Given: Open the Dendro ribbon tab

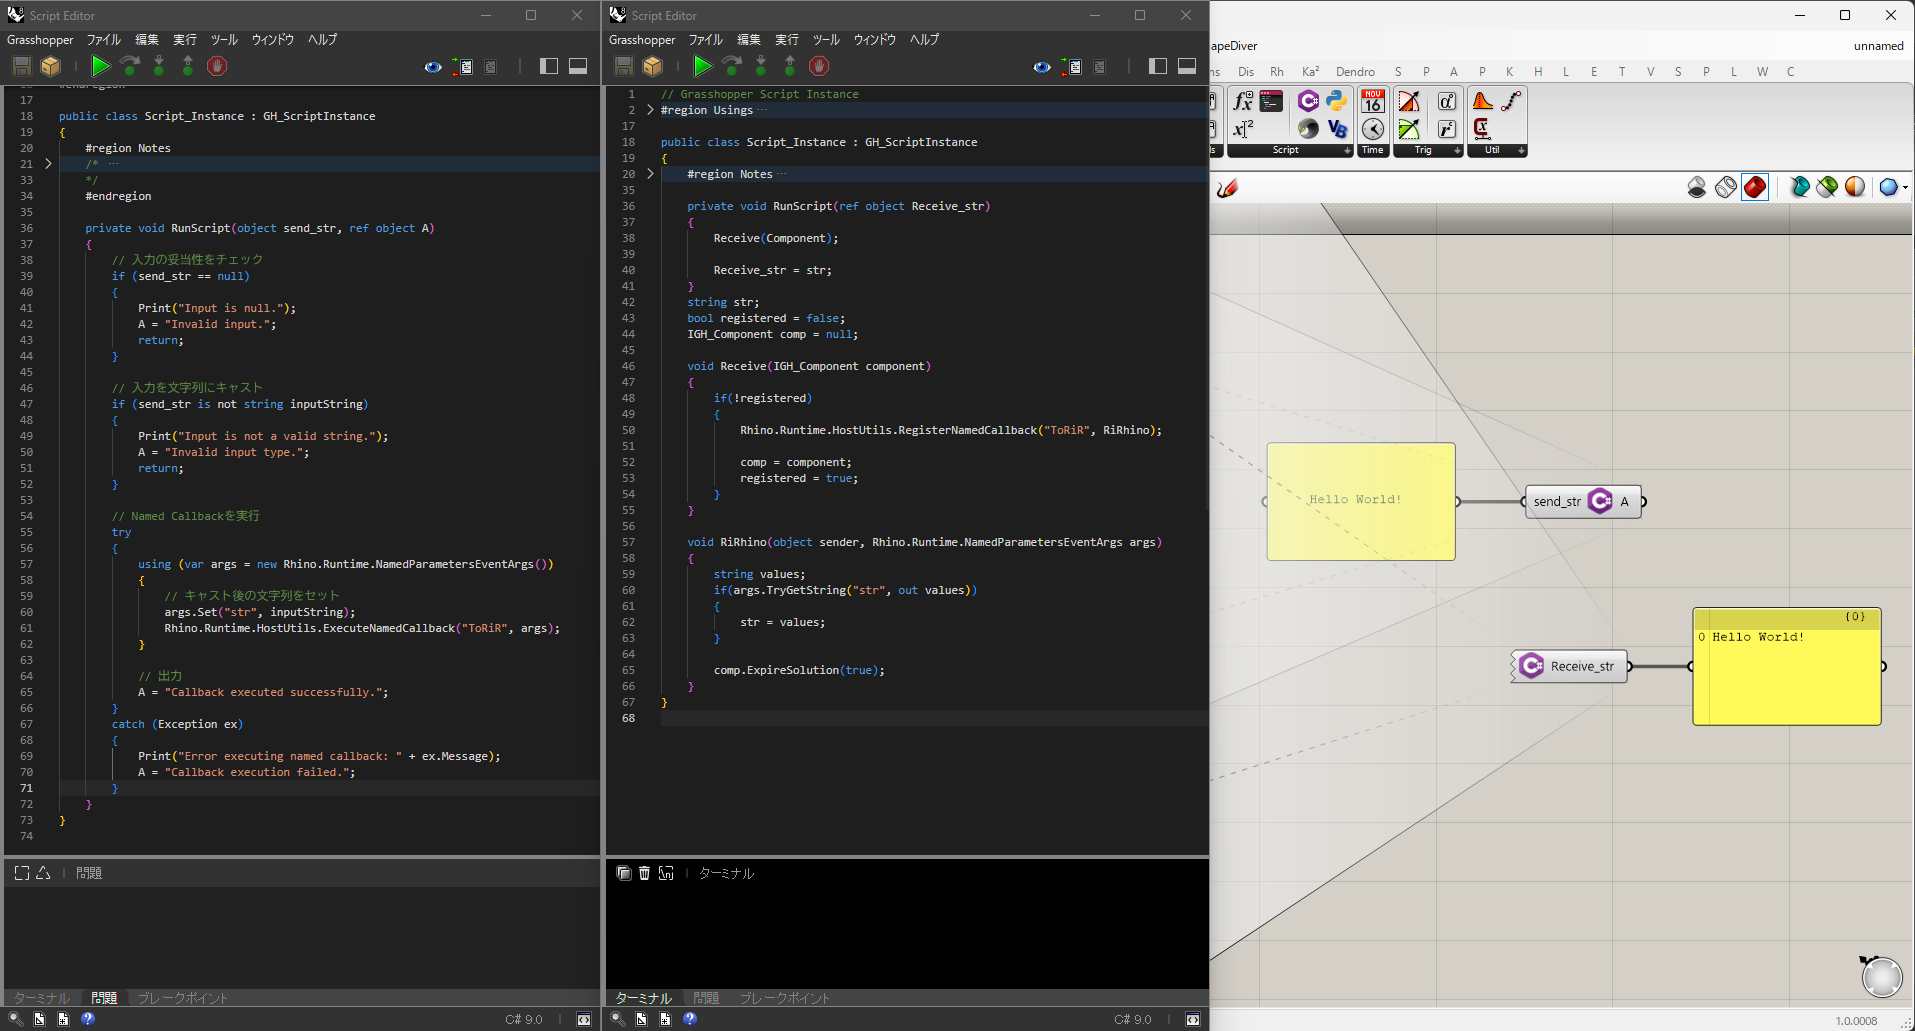Looking at the screenshot, I should point(1354,72).
